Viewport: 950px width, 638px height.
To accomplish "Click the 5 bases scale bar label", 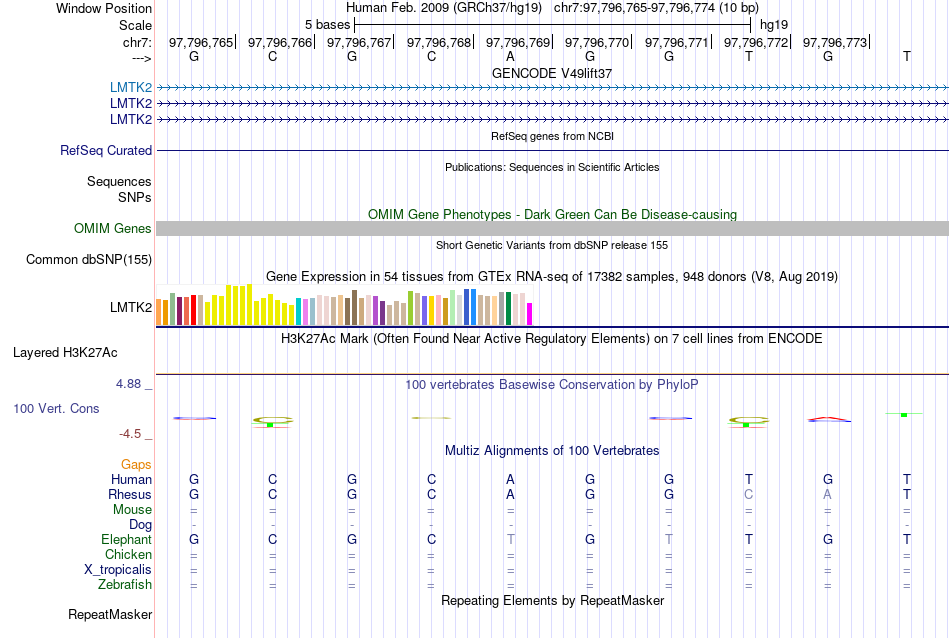I will point(327,25).
